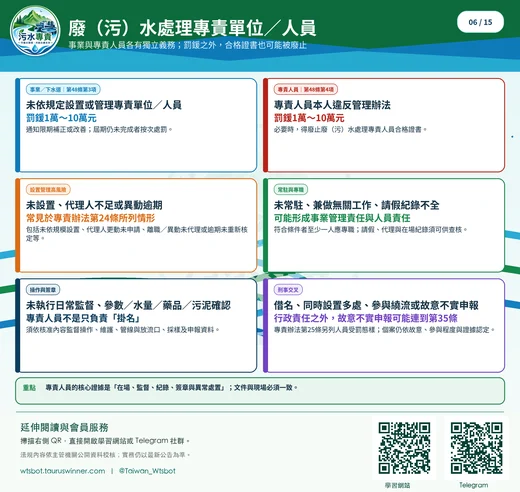Click the 刑事交叉 purple tag

(288, 290)
